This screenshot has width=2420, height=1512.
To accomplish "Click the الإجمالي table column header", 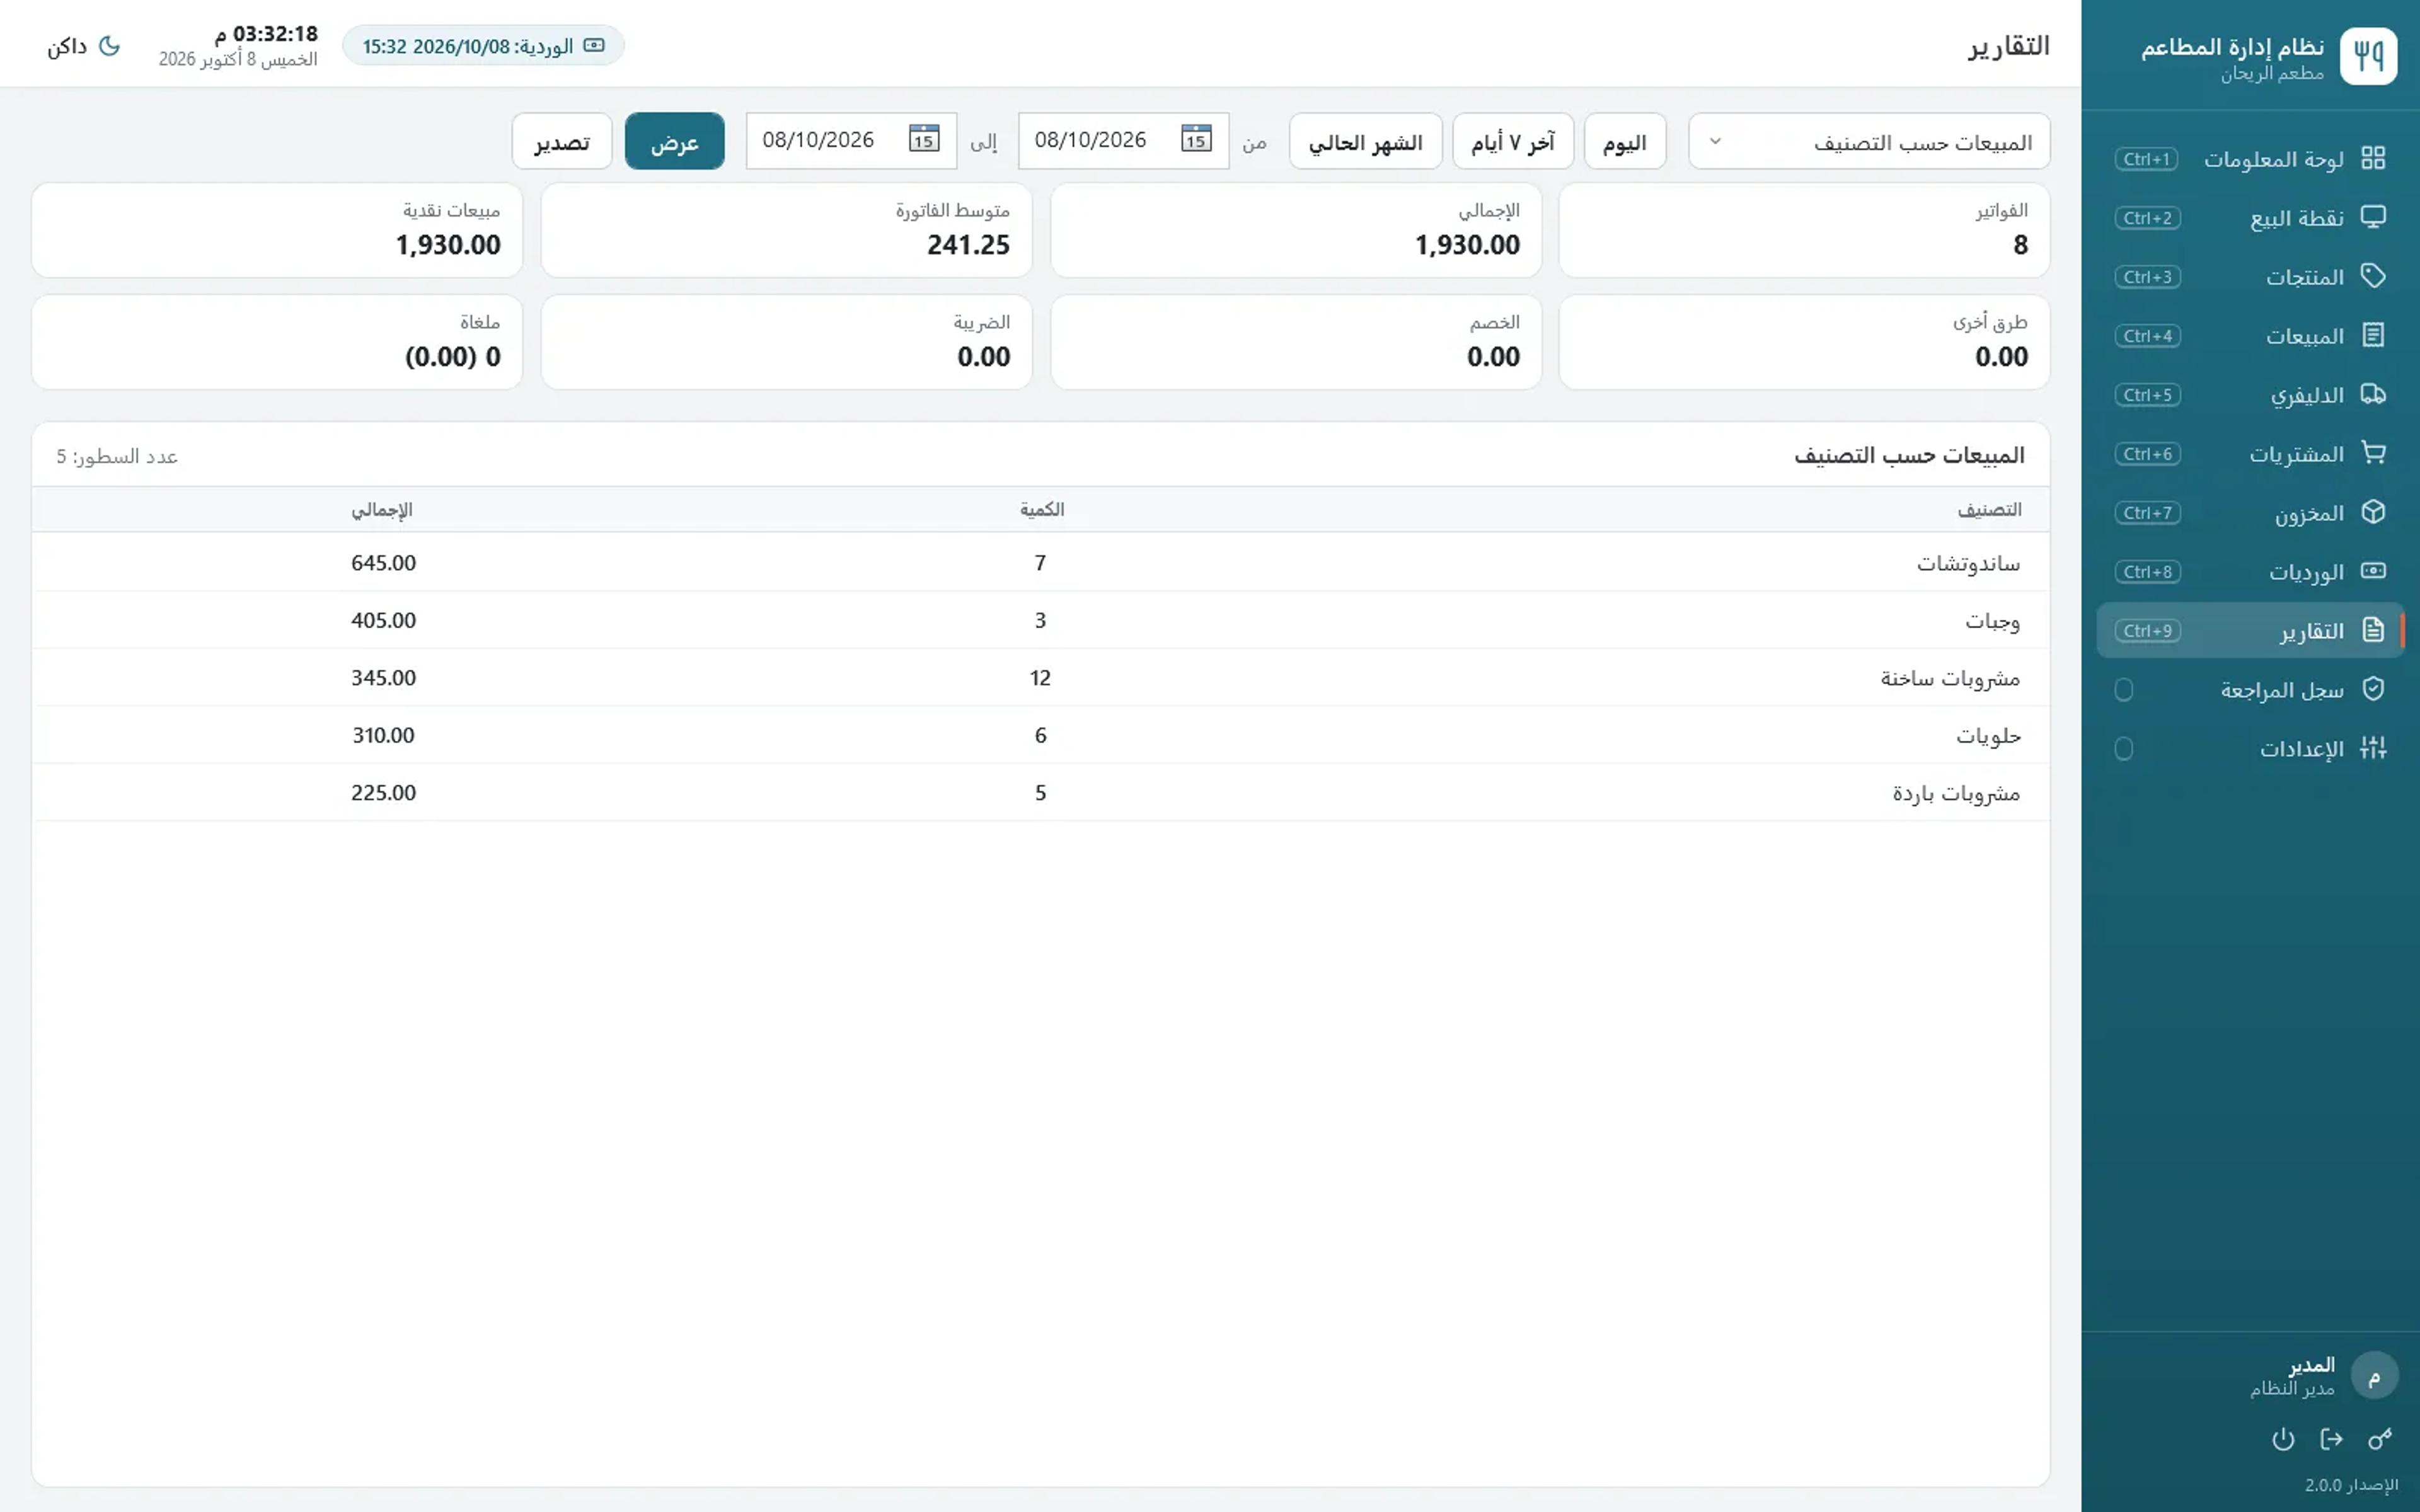I will click(382, 510).
